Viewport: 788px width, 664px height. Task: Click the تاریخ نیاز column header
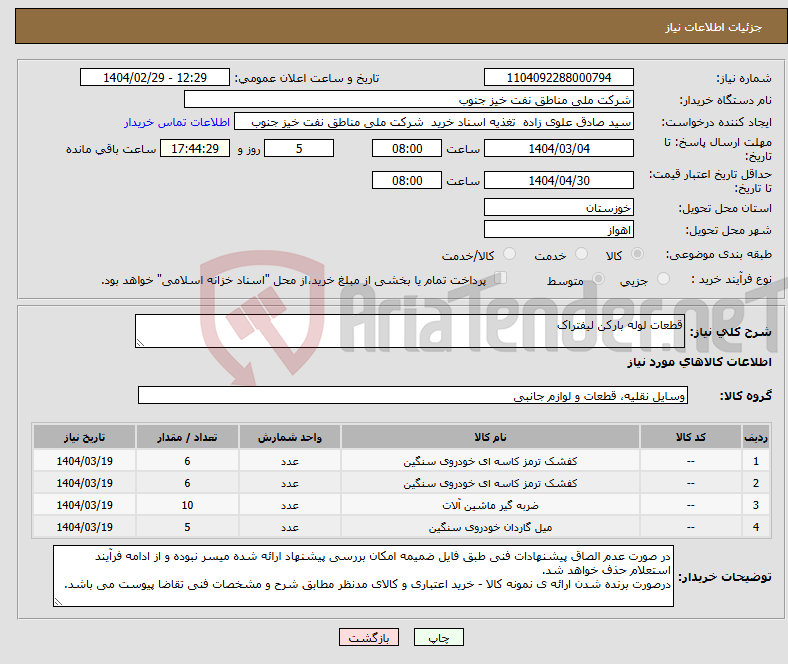[x=84, y=437]
